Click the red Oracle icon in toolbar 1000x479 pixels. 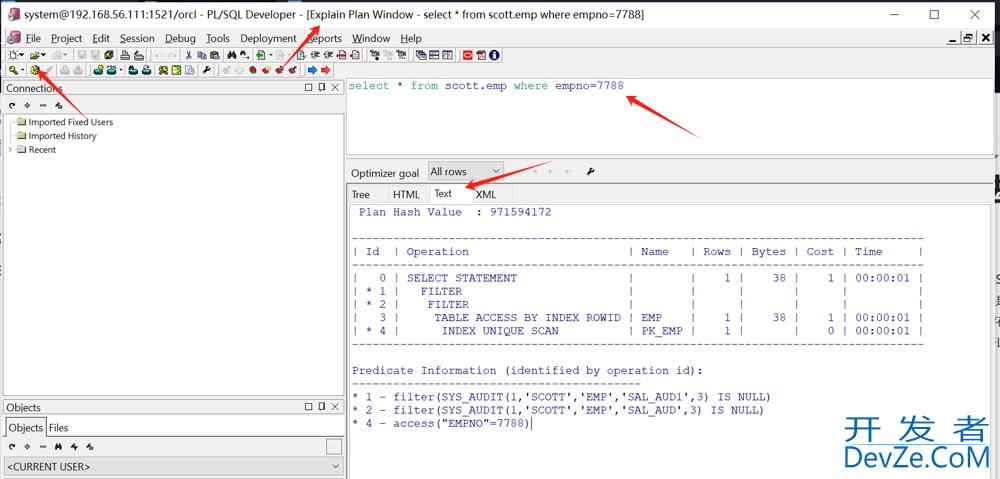(468, 55)
